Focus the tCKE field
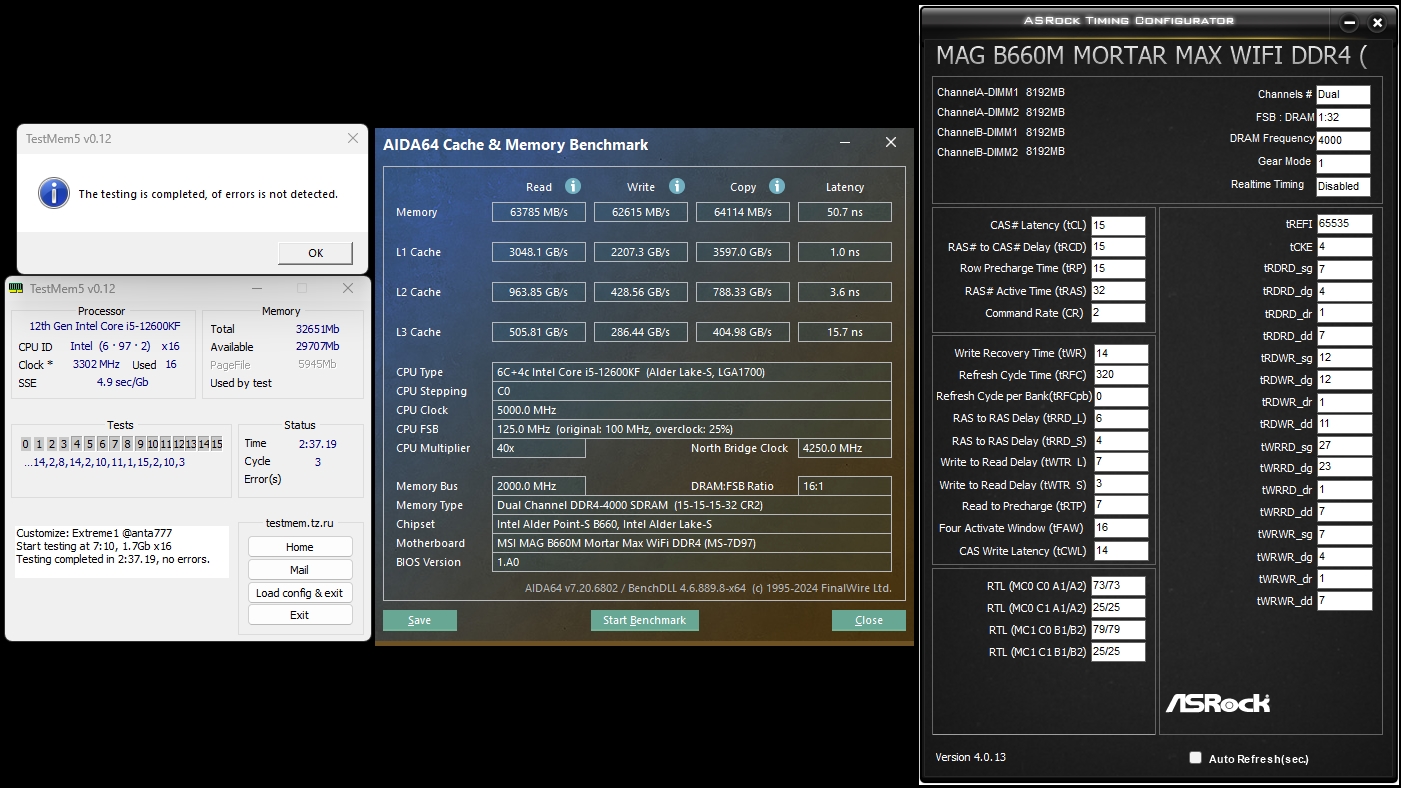This screenshot has height=788, width=1401. [1344, 247]
